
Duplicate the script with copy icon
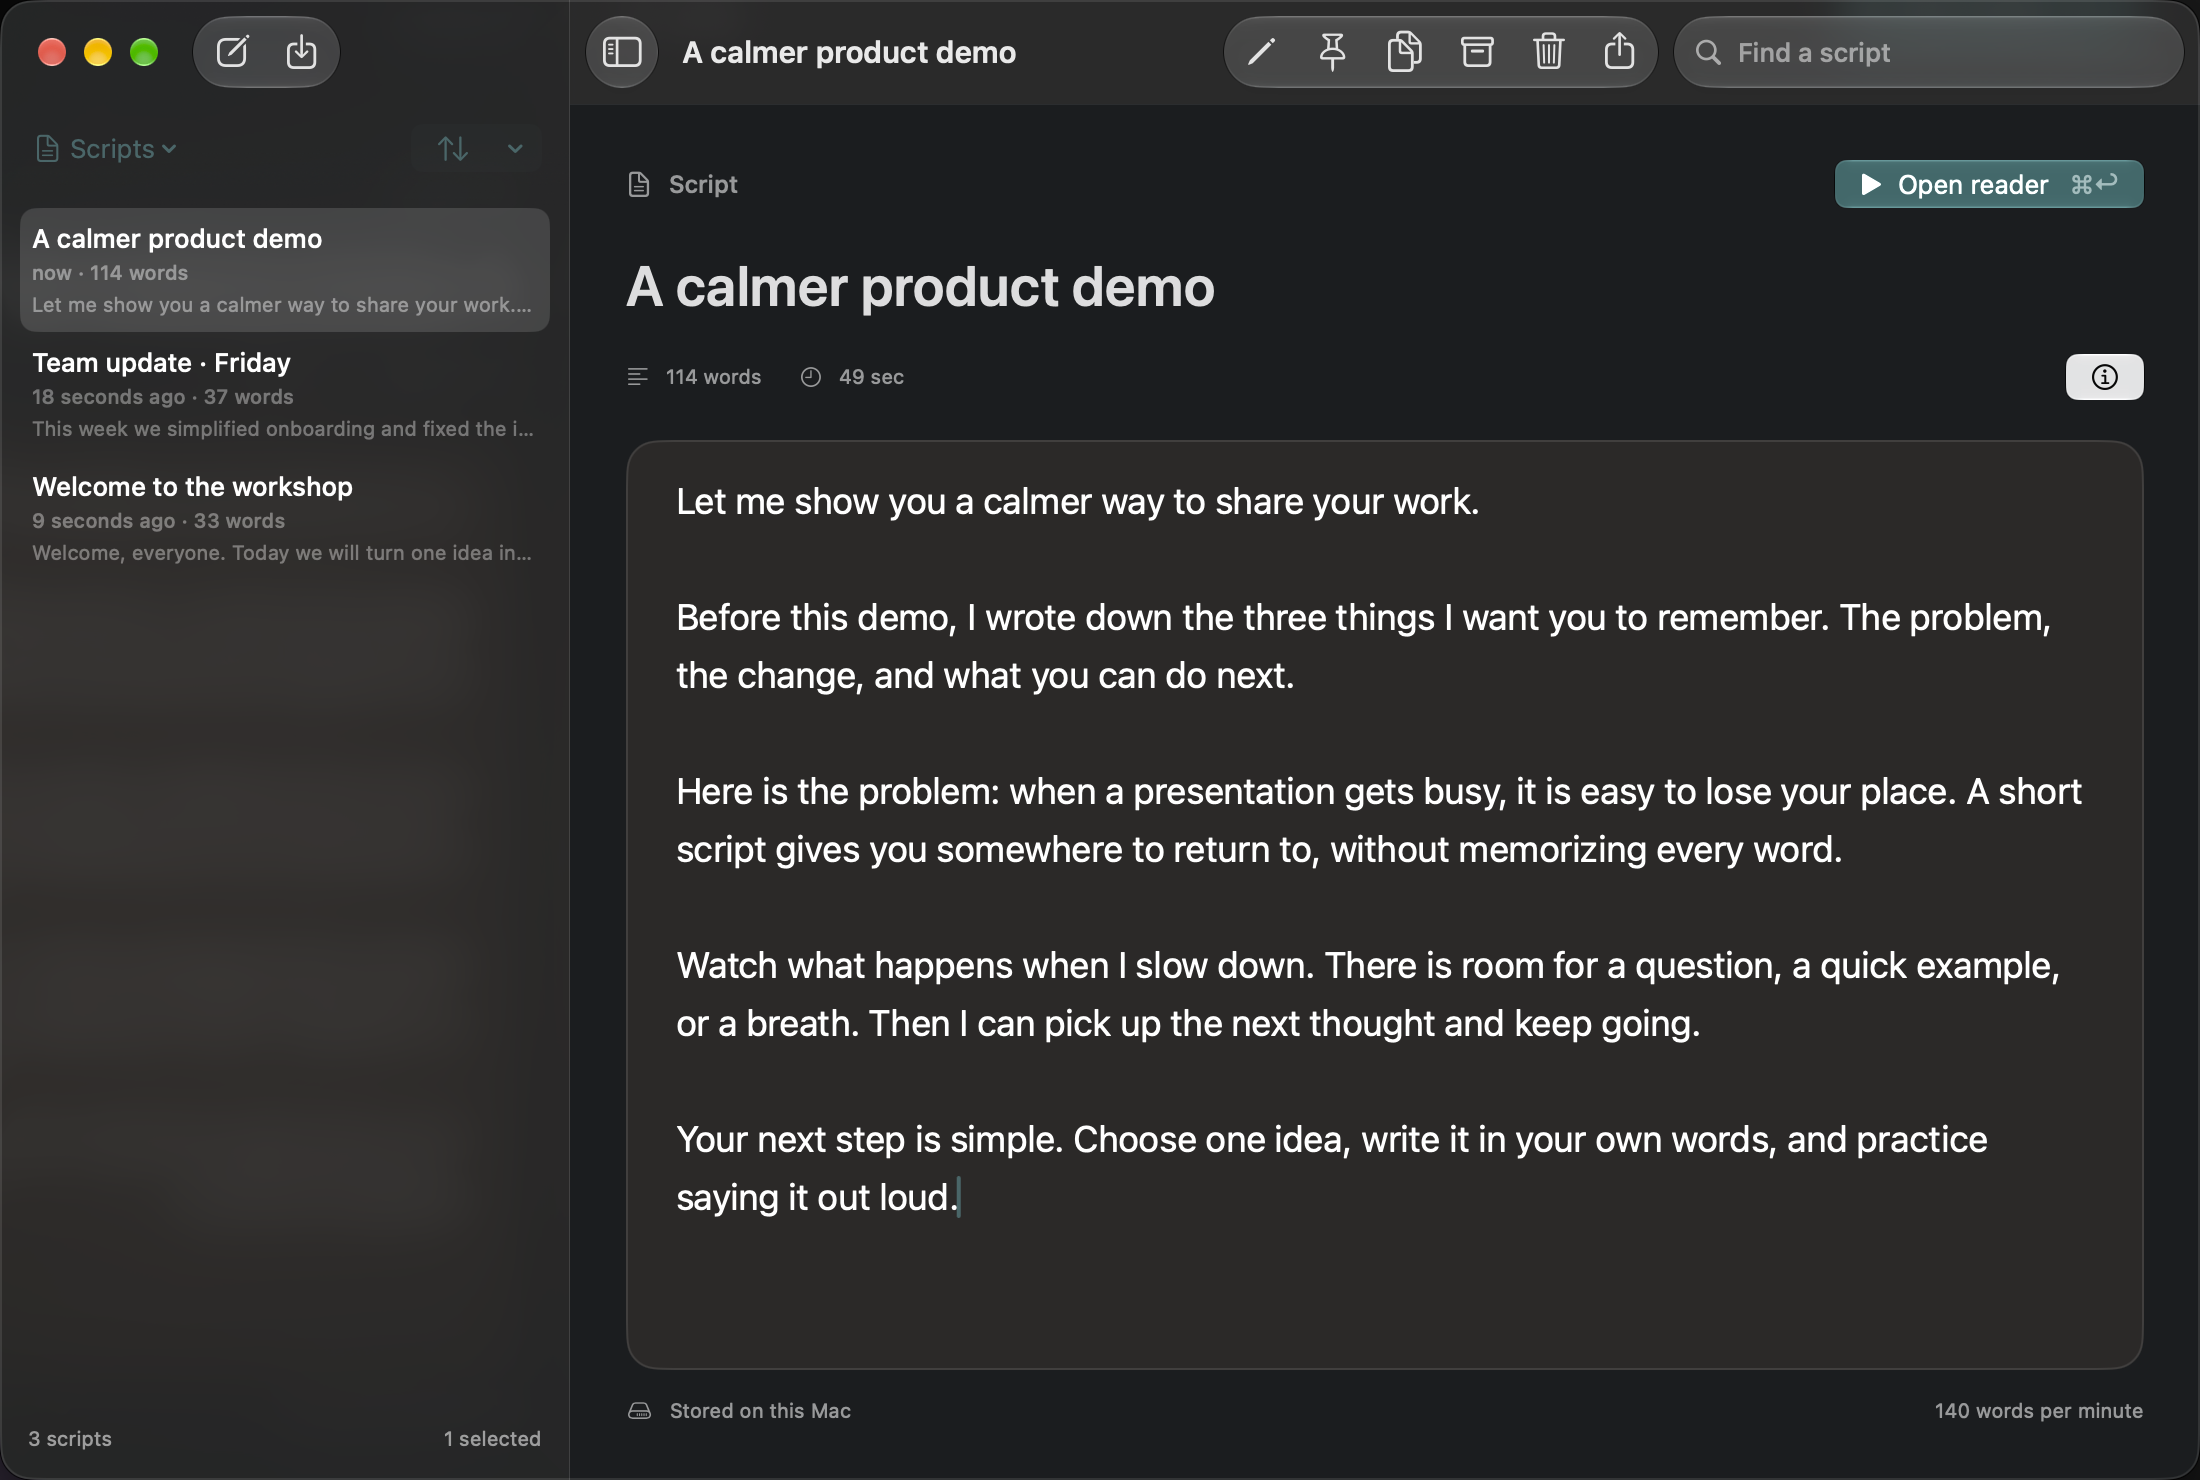pos(1404,52)
